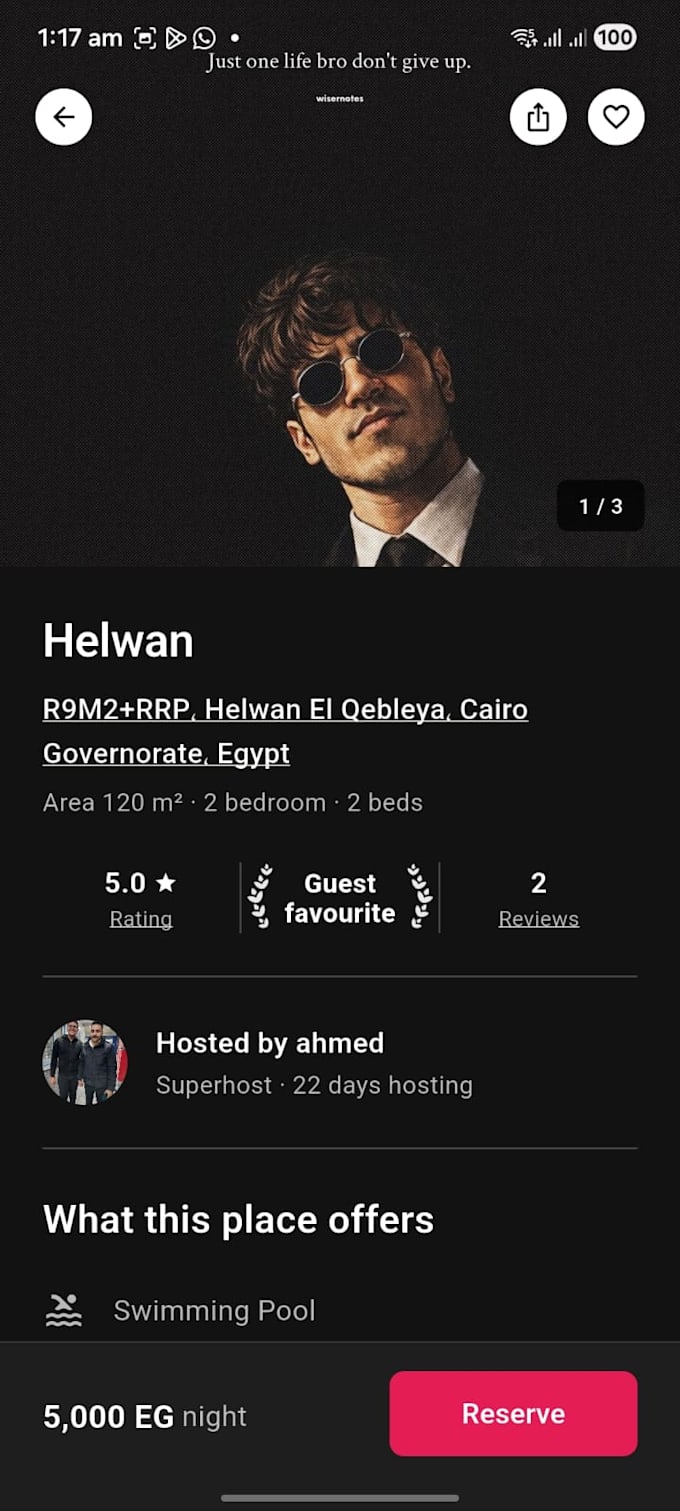Tap the 5,000 EG night price

pos(145,1416)
